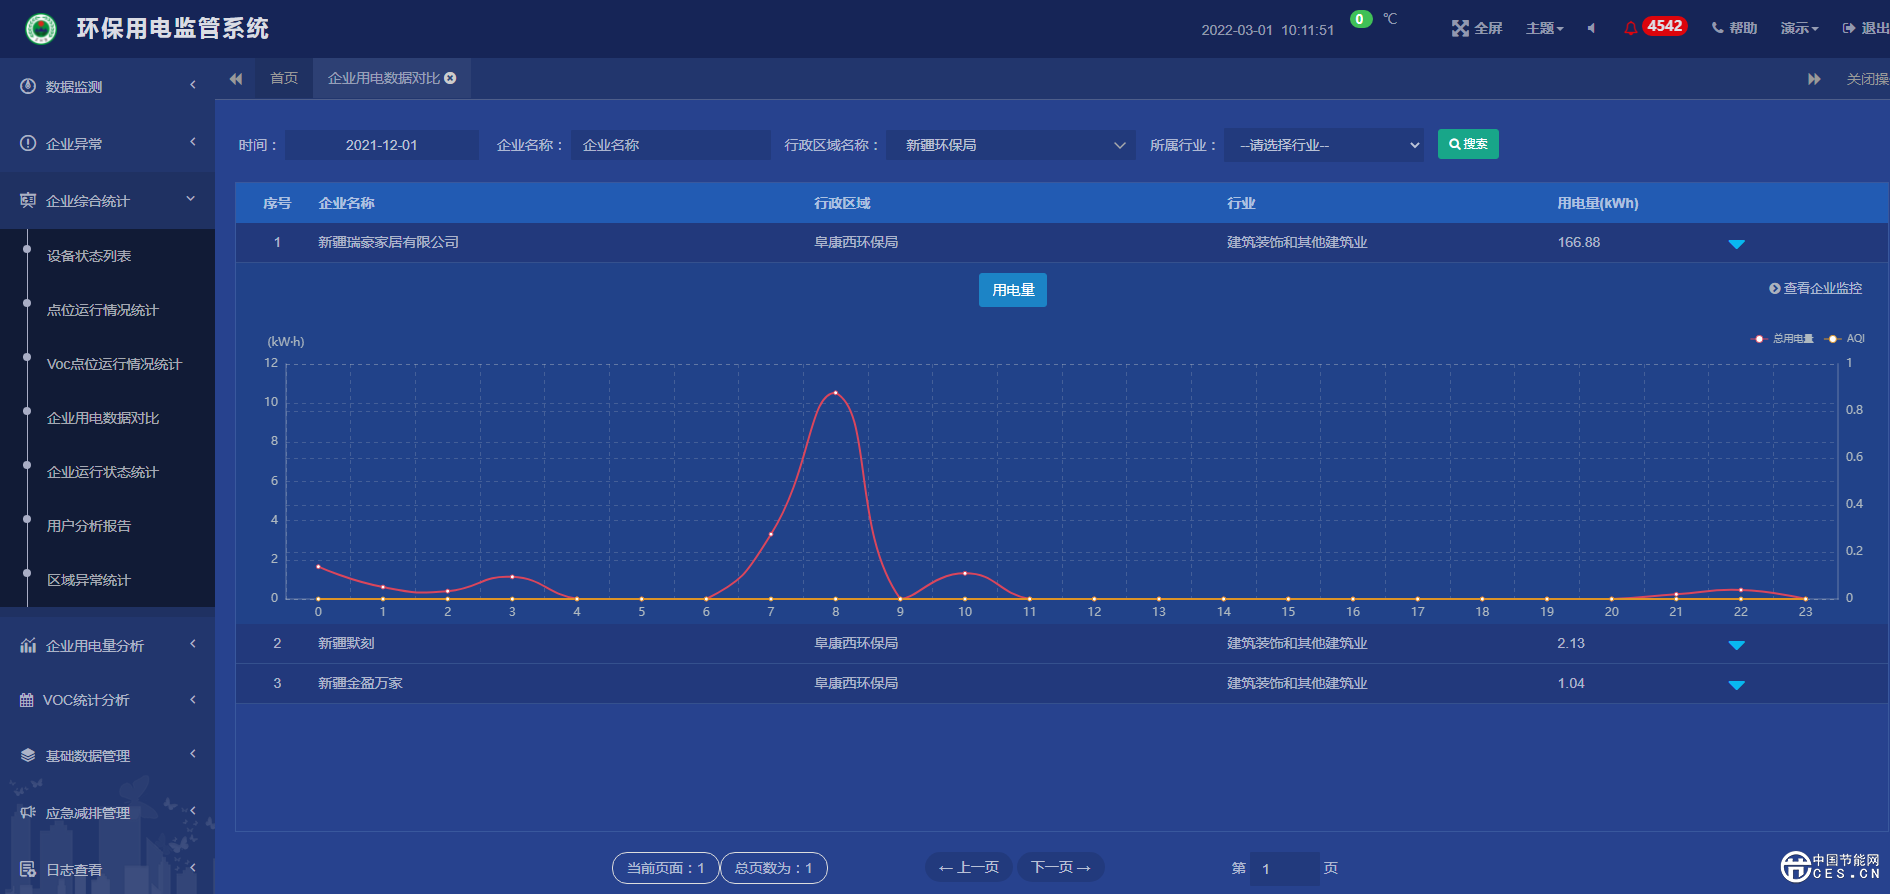Open 企业运行状态统计 submenu item
This screenshot has height=894, width=1890.
point(103,472)
